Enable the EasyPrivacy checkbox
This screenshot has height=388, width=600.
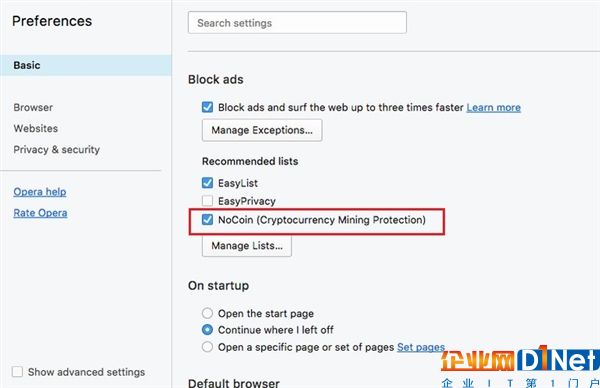pyautogui.click(x=207, y=201)
